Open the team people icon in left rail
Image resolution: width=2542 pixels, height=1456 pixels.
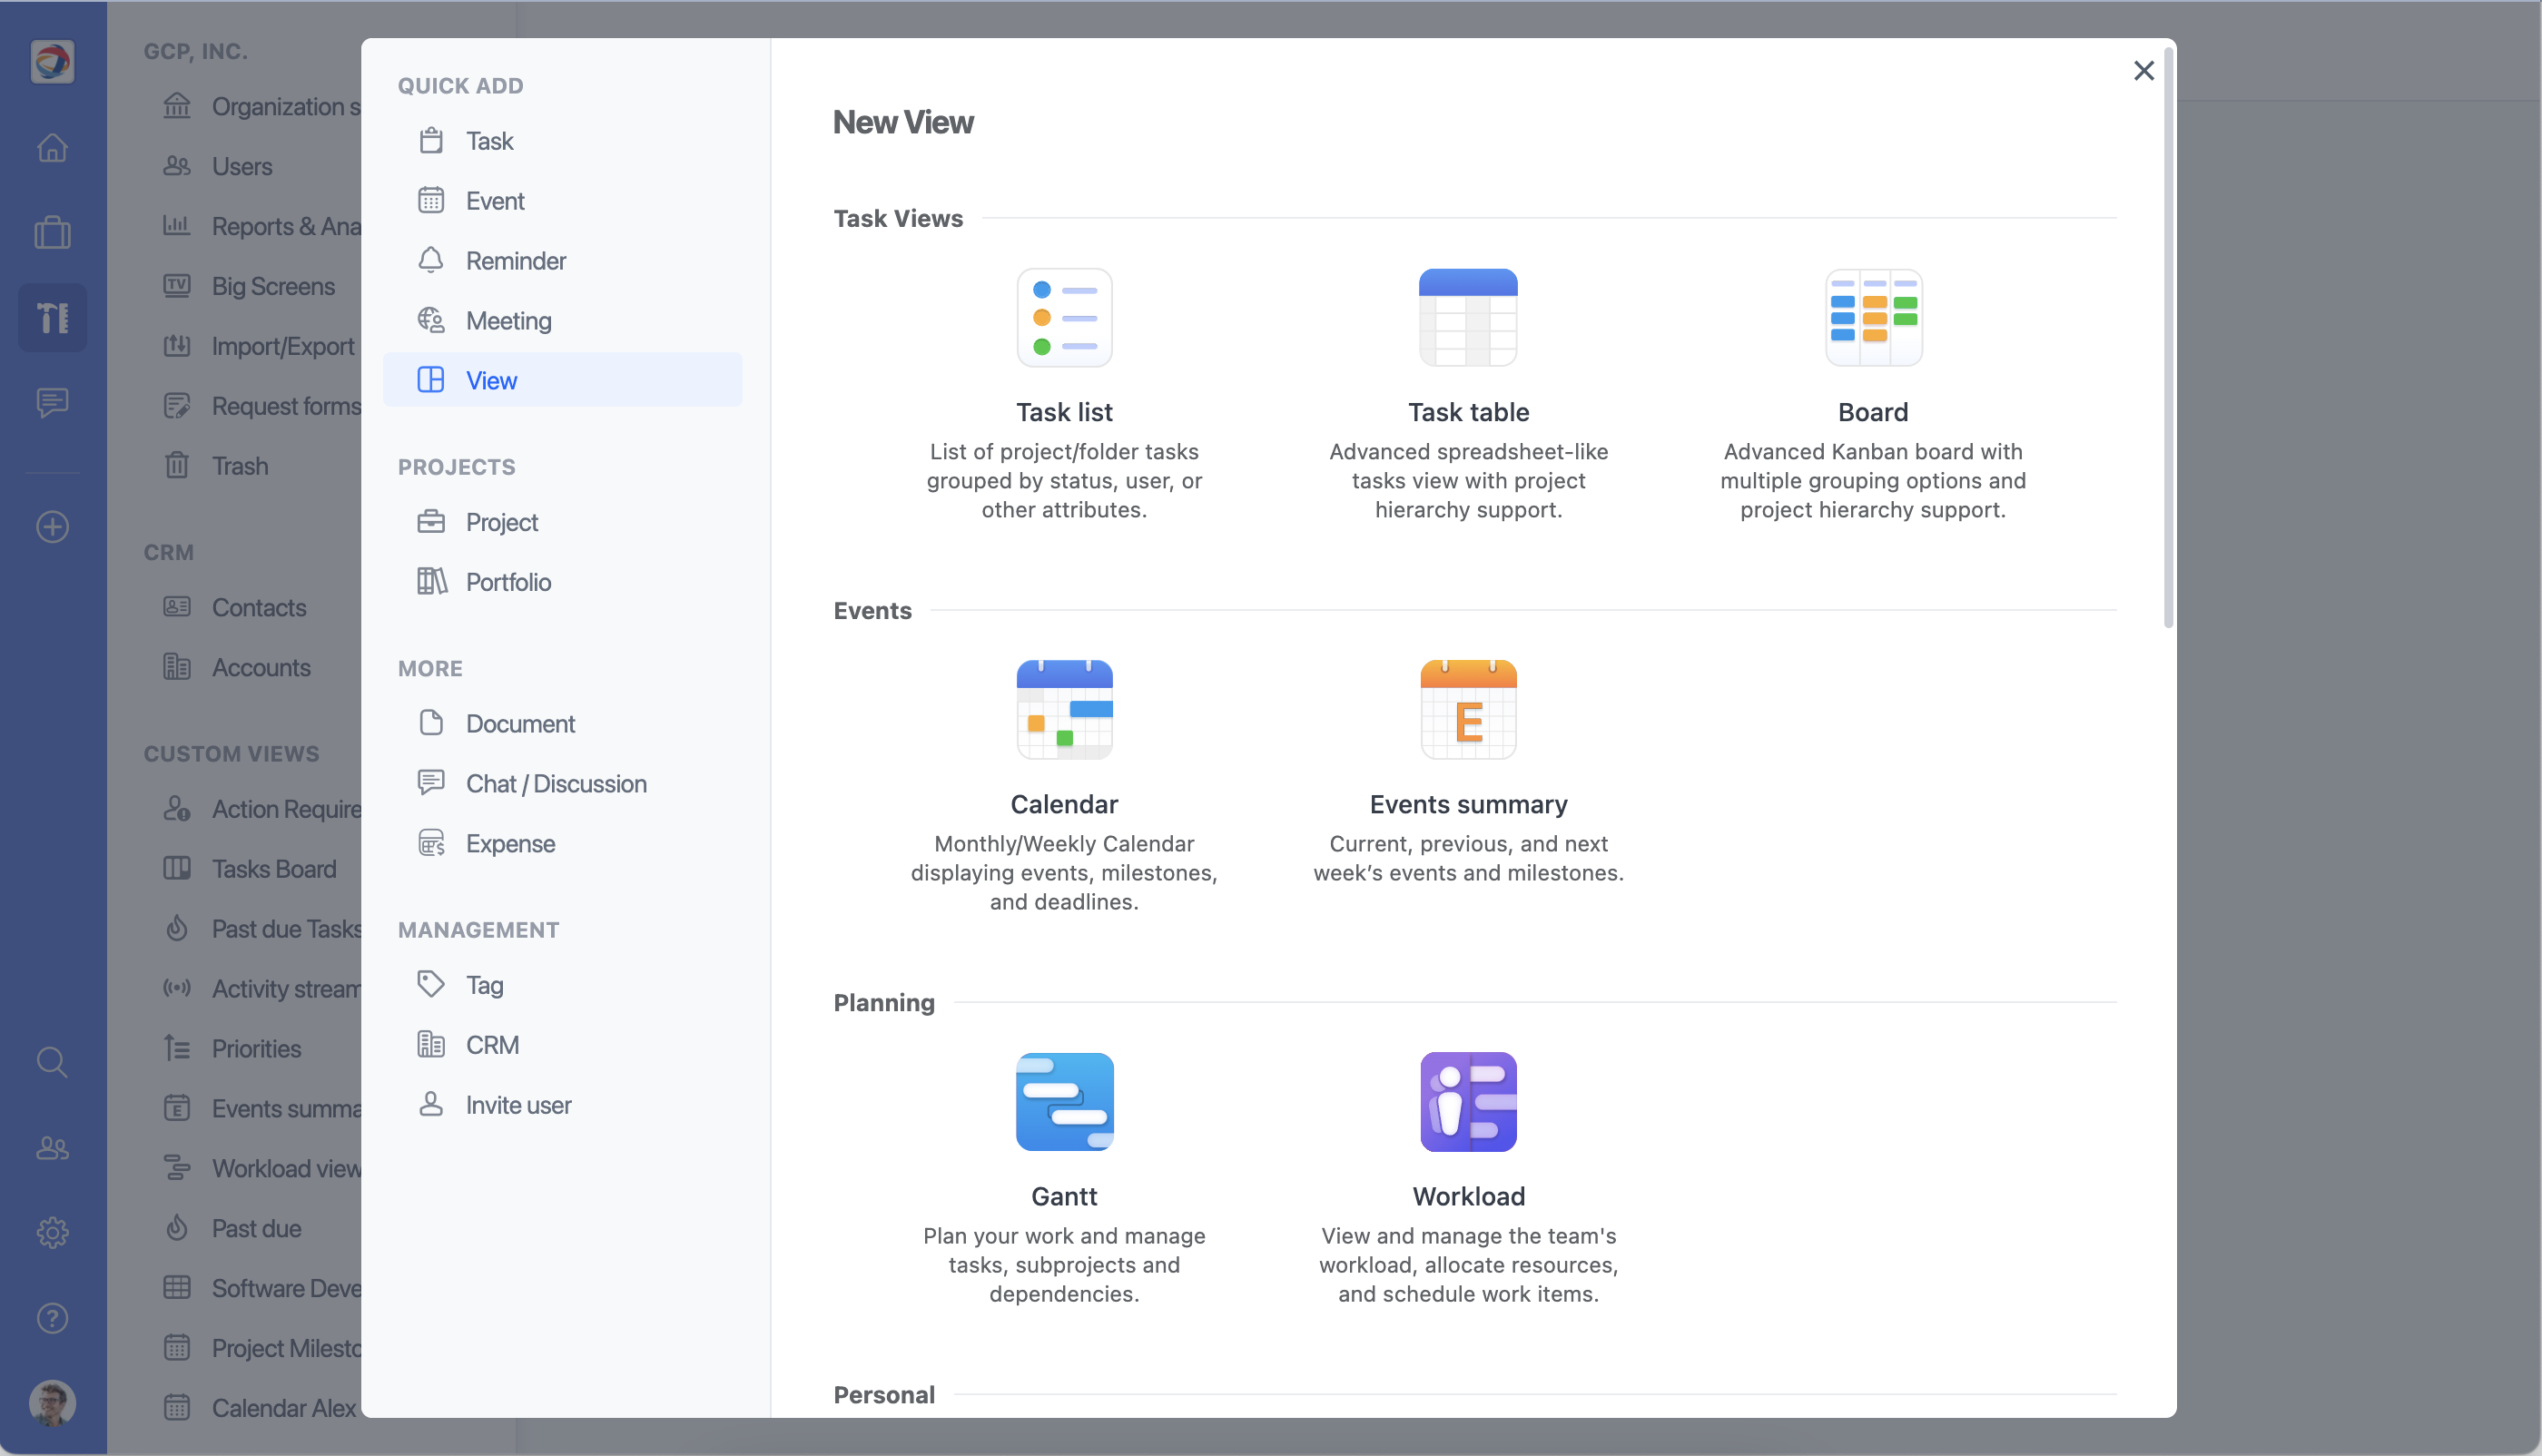(52, 1148)
